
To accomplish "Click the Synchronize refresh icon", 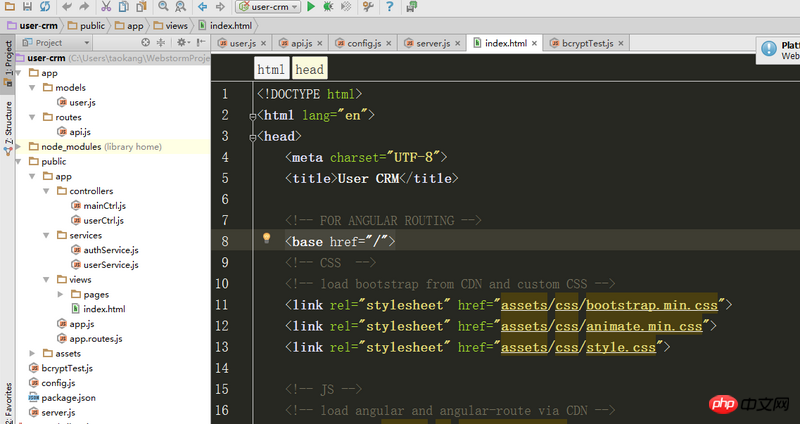I will (x=45, y=7).
